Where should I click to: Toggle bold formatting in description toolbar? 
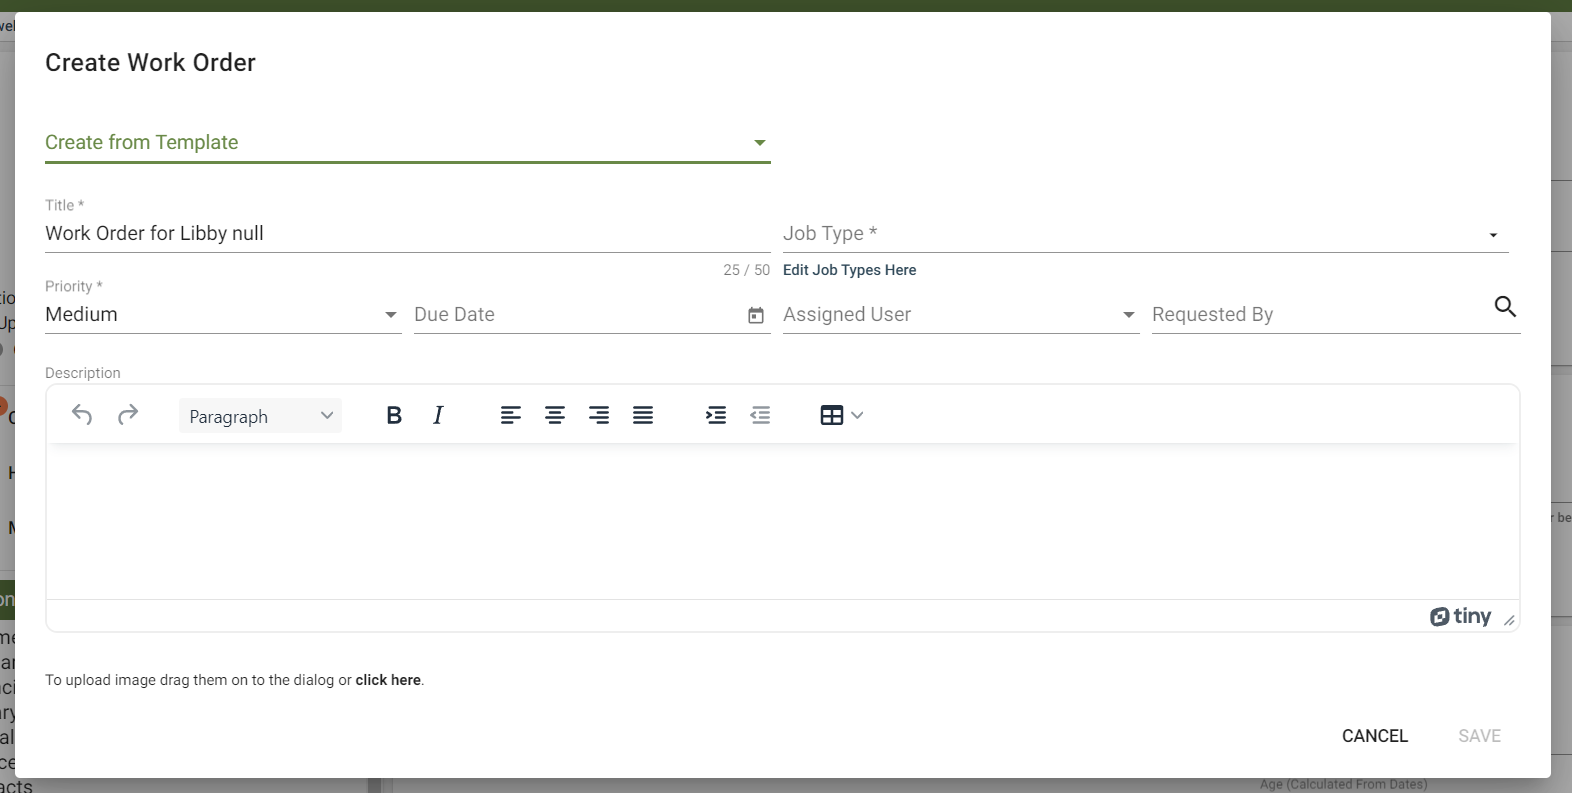pyautogui.click(x=394, y=415)
